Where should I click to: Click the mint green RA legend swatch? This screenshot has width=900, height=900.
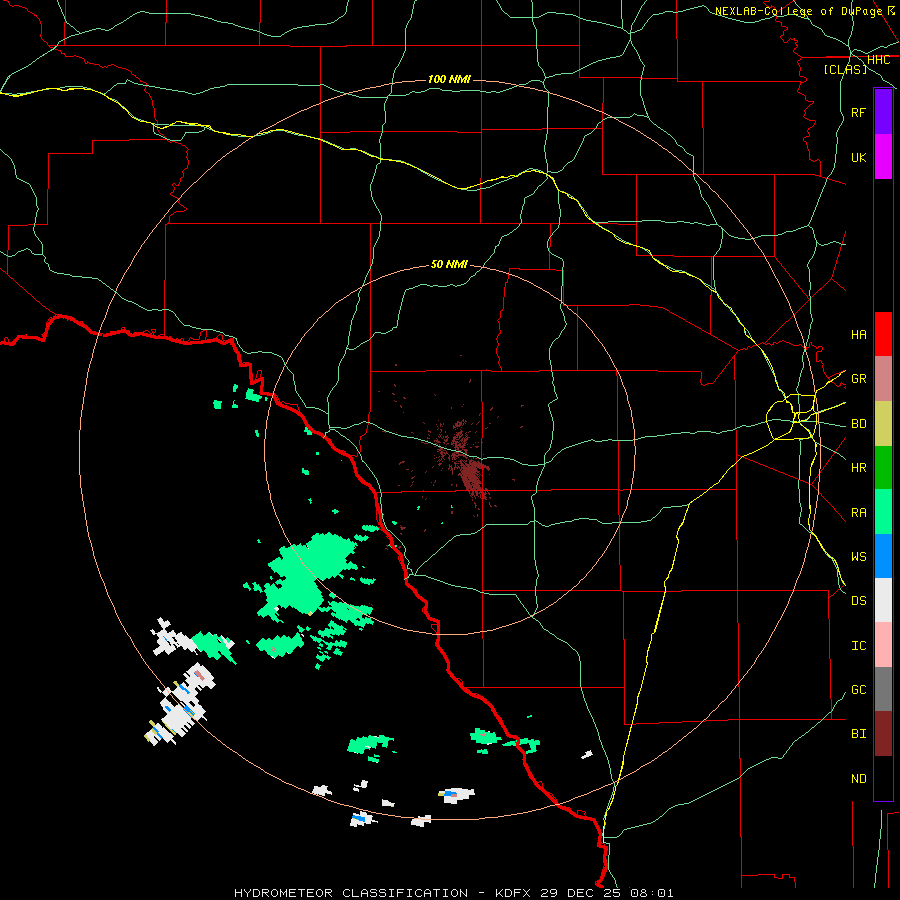coord(883,512)
